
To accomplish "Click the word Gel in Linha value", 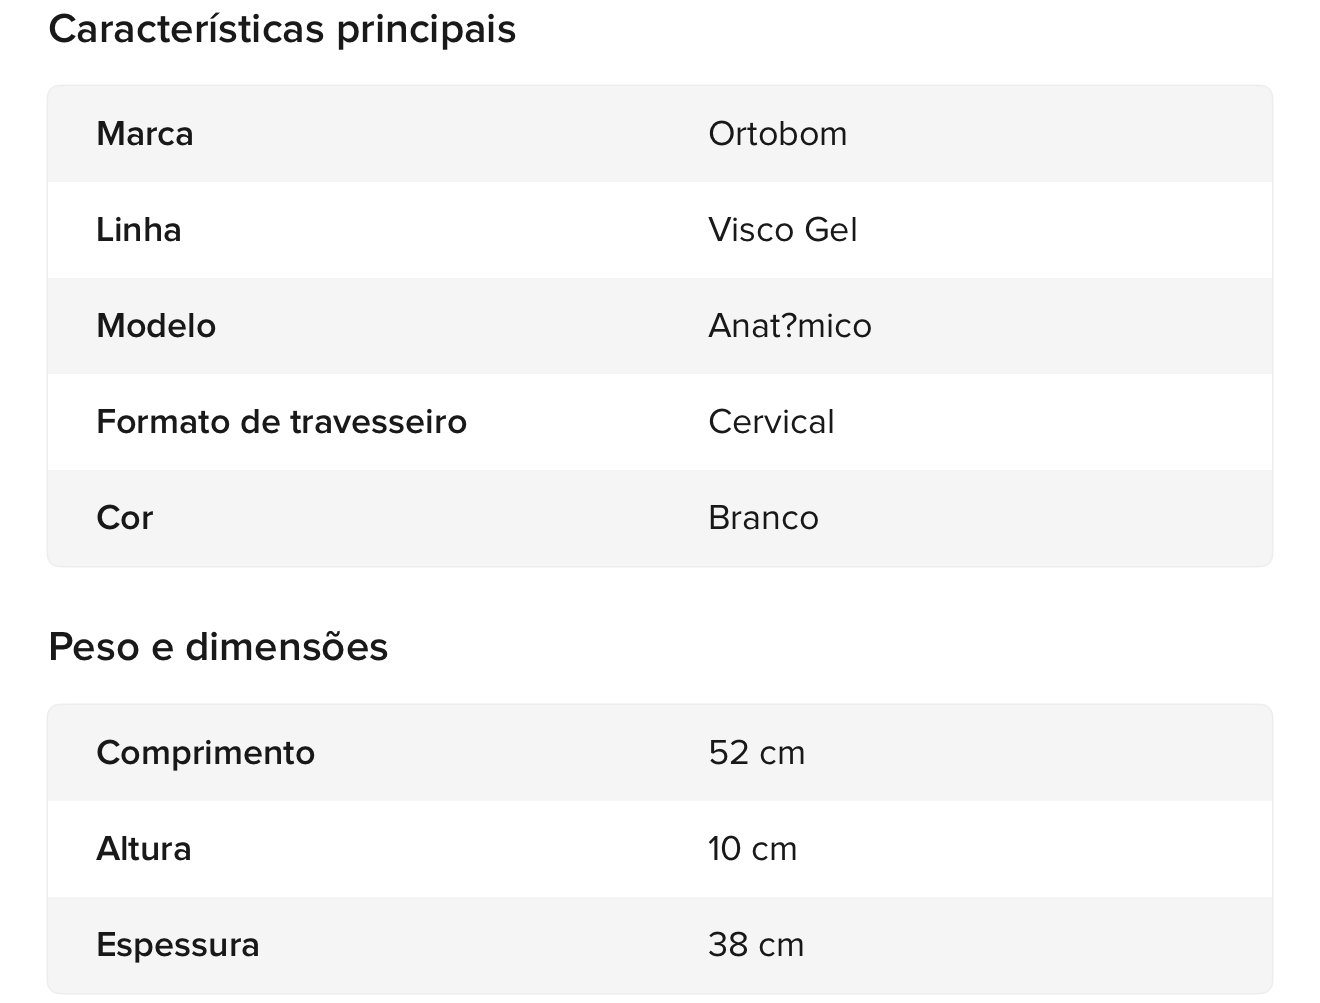I will (830, 230).
